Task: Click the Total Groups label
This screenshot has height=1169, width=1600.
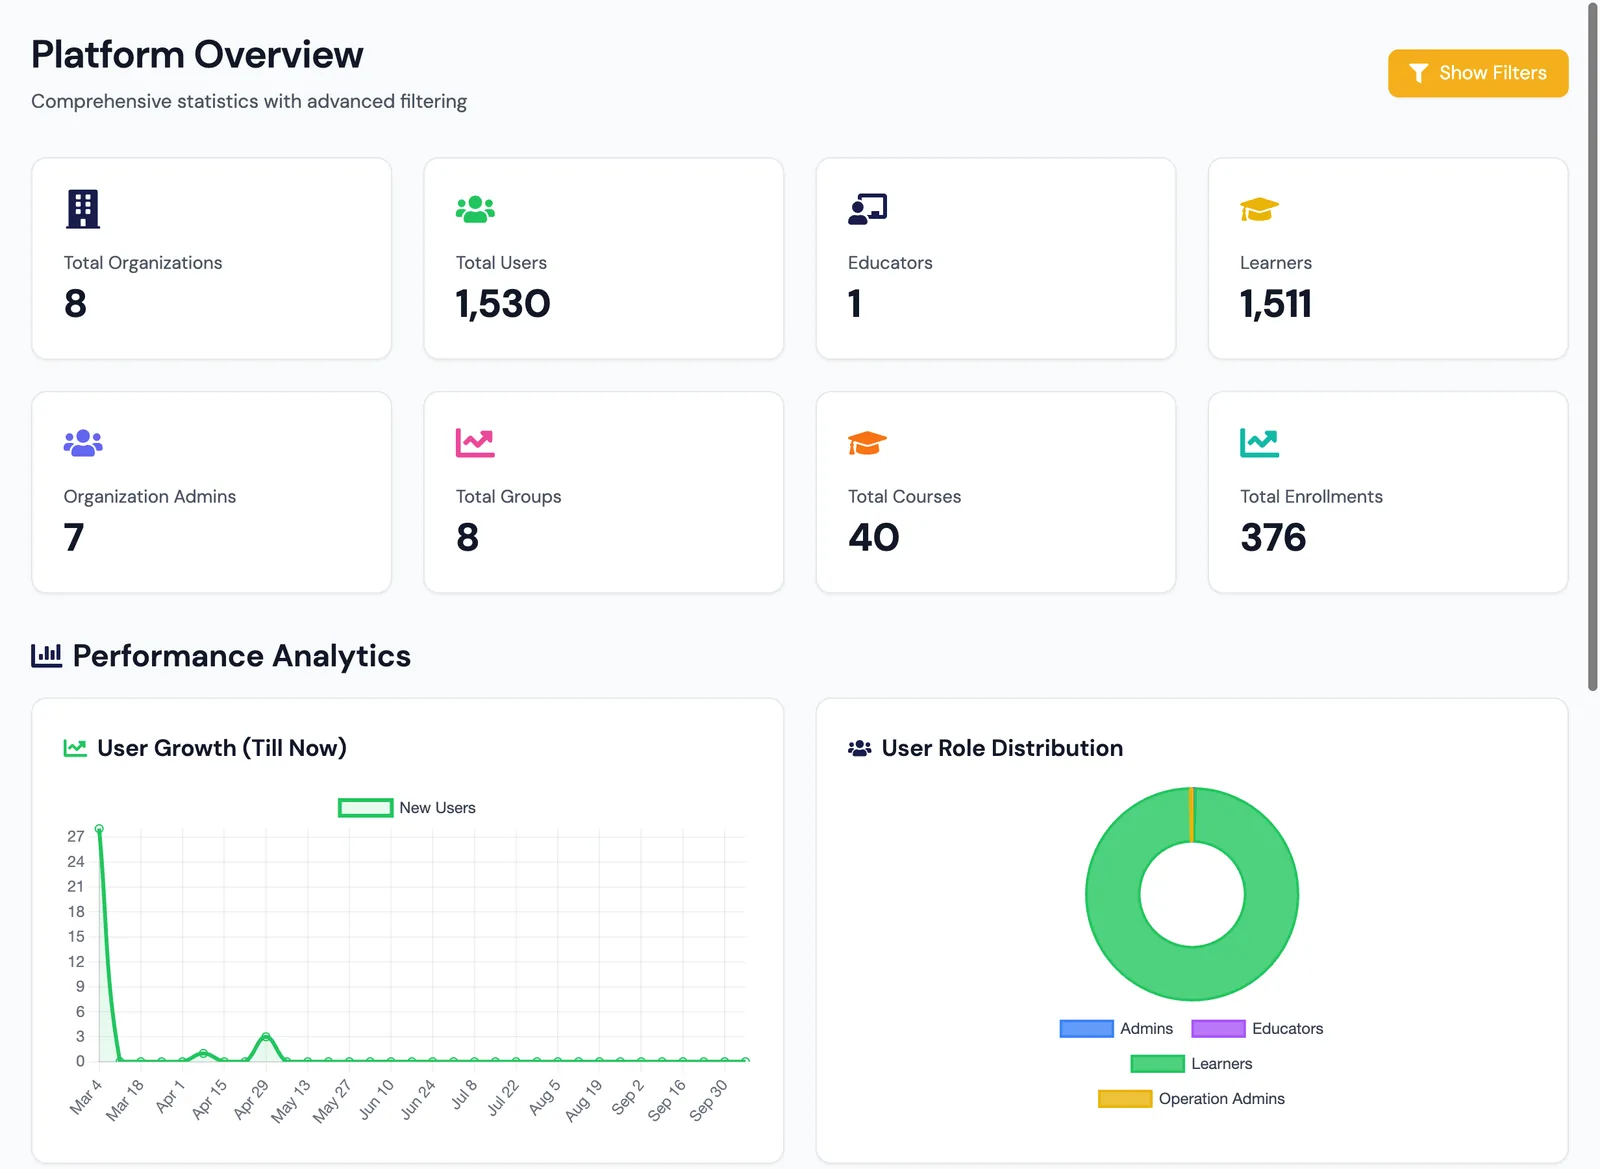Action: click(x=508, y=497)
